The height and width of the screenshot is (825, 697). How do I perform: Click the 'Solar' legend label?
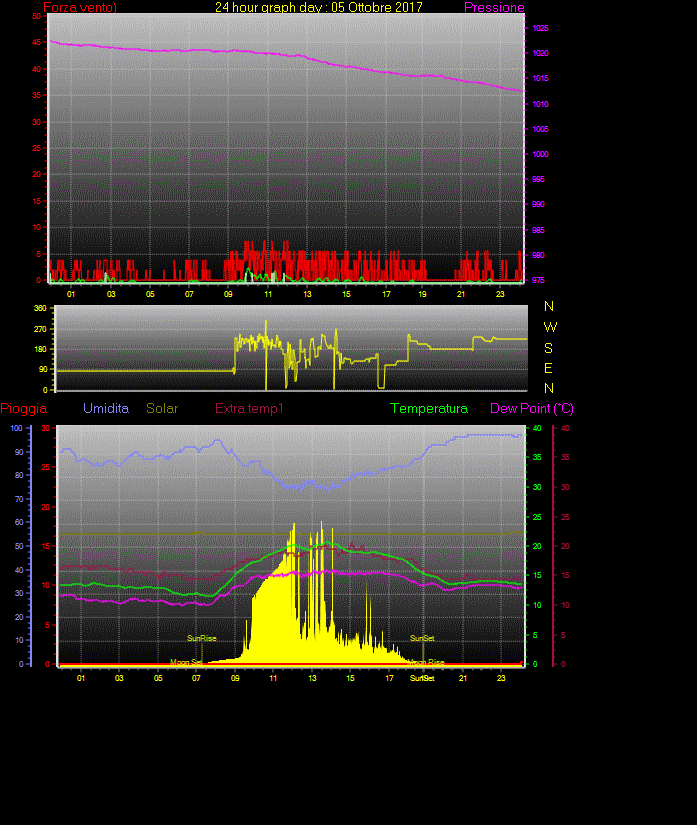(162, 408)
